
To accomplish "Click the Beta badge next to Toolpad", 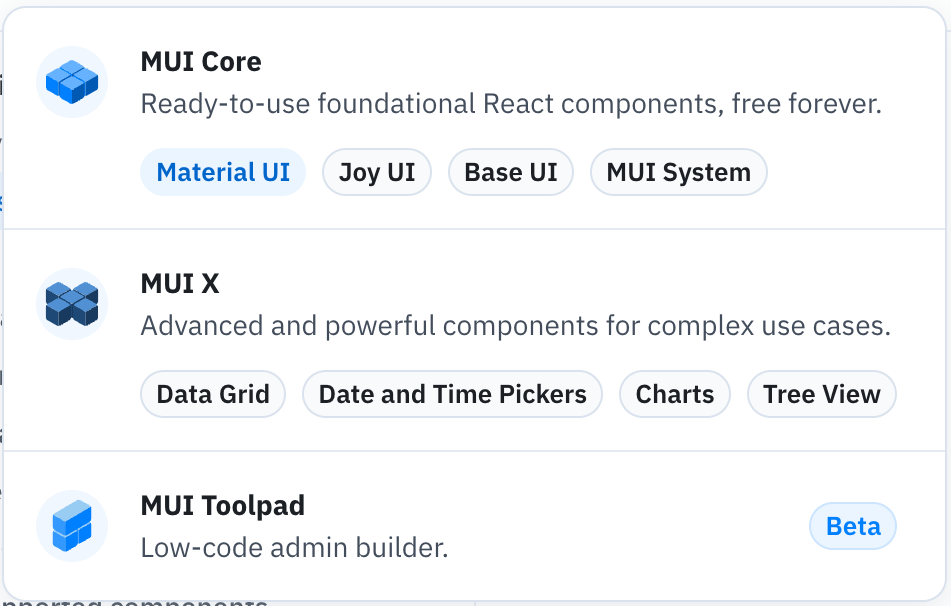I will (853, 526).
